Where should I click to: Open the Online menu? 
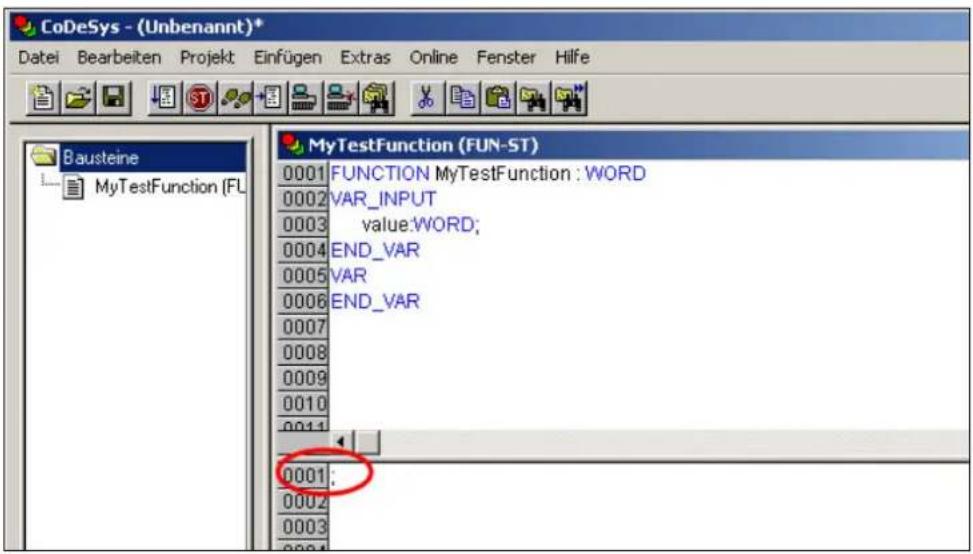coord(433,58)
